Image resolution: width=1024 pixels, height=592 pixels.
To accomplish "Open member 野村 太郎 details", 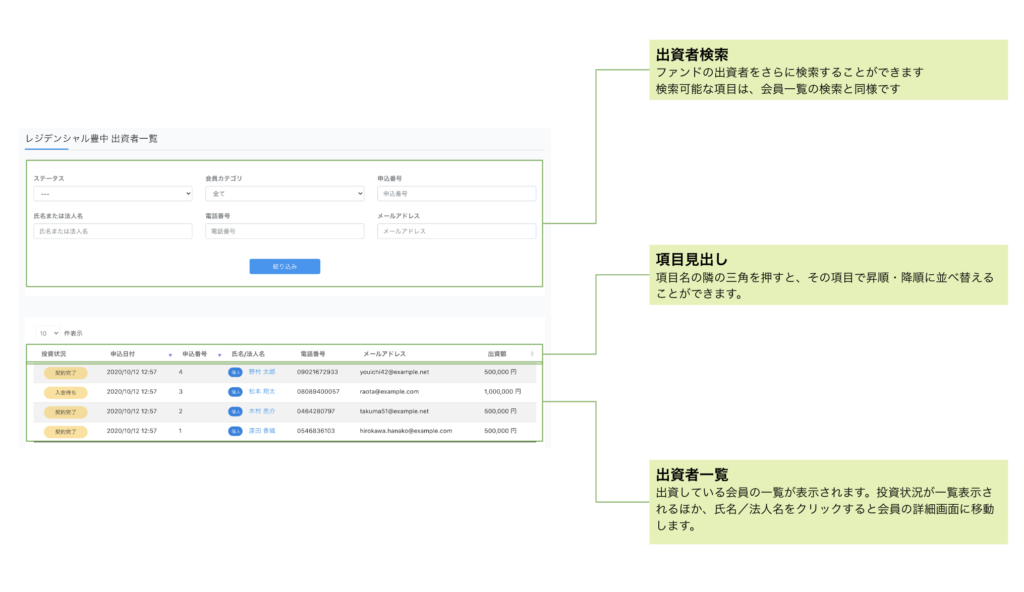I will [262, 372].
